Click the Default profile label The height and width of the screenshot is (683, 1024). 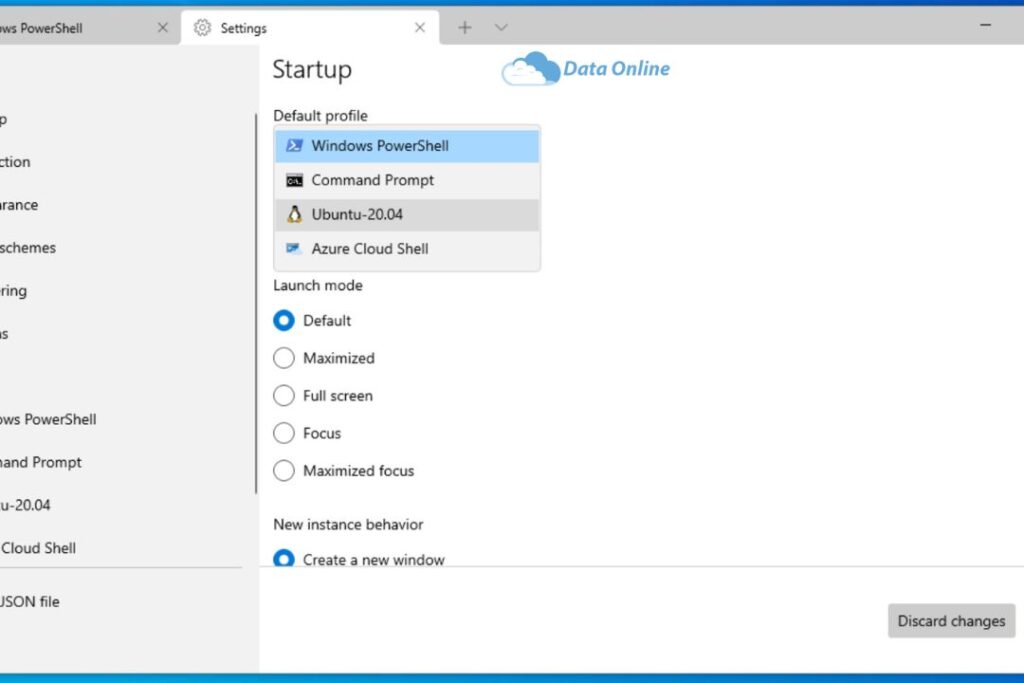click(x=321, y=116)
